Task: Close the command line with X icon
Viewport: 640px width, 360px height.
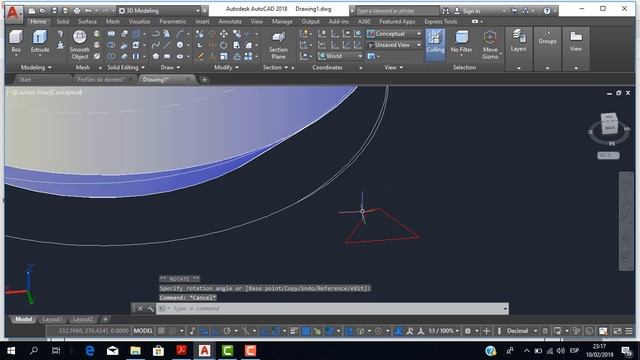Action: coord(140,309)
